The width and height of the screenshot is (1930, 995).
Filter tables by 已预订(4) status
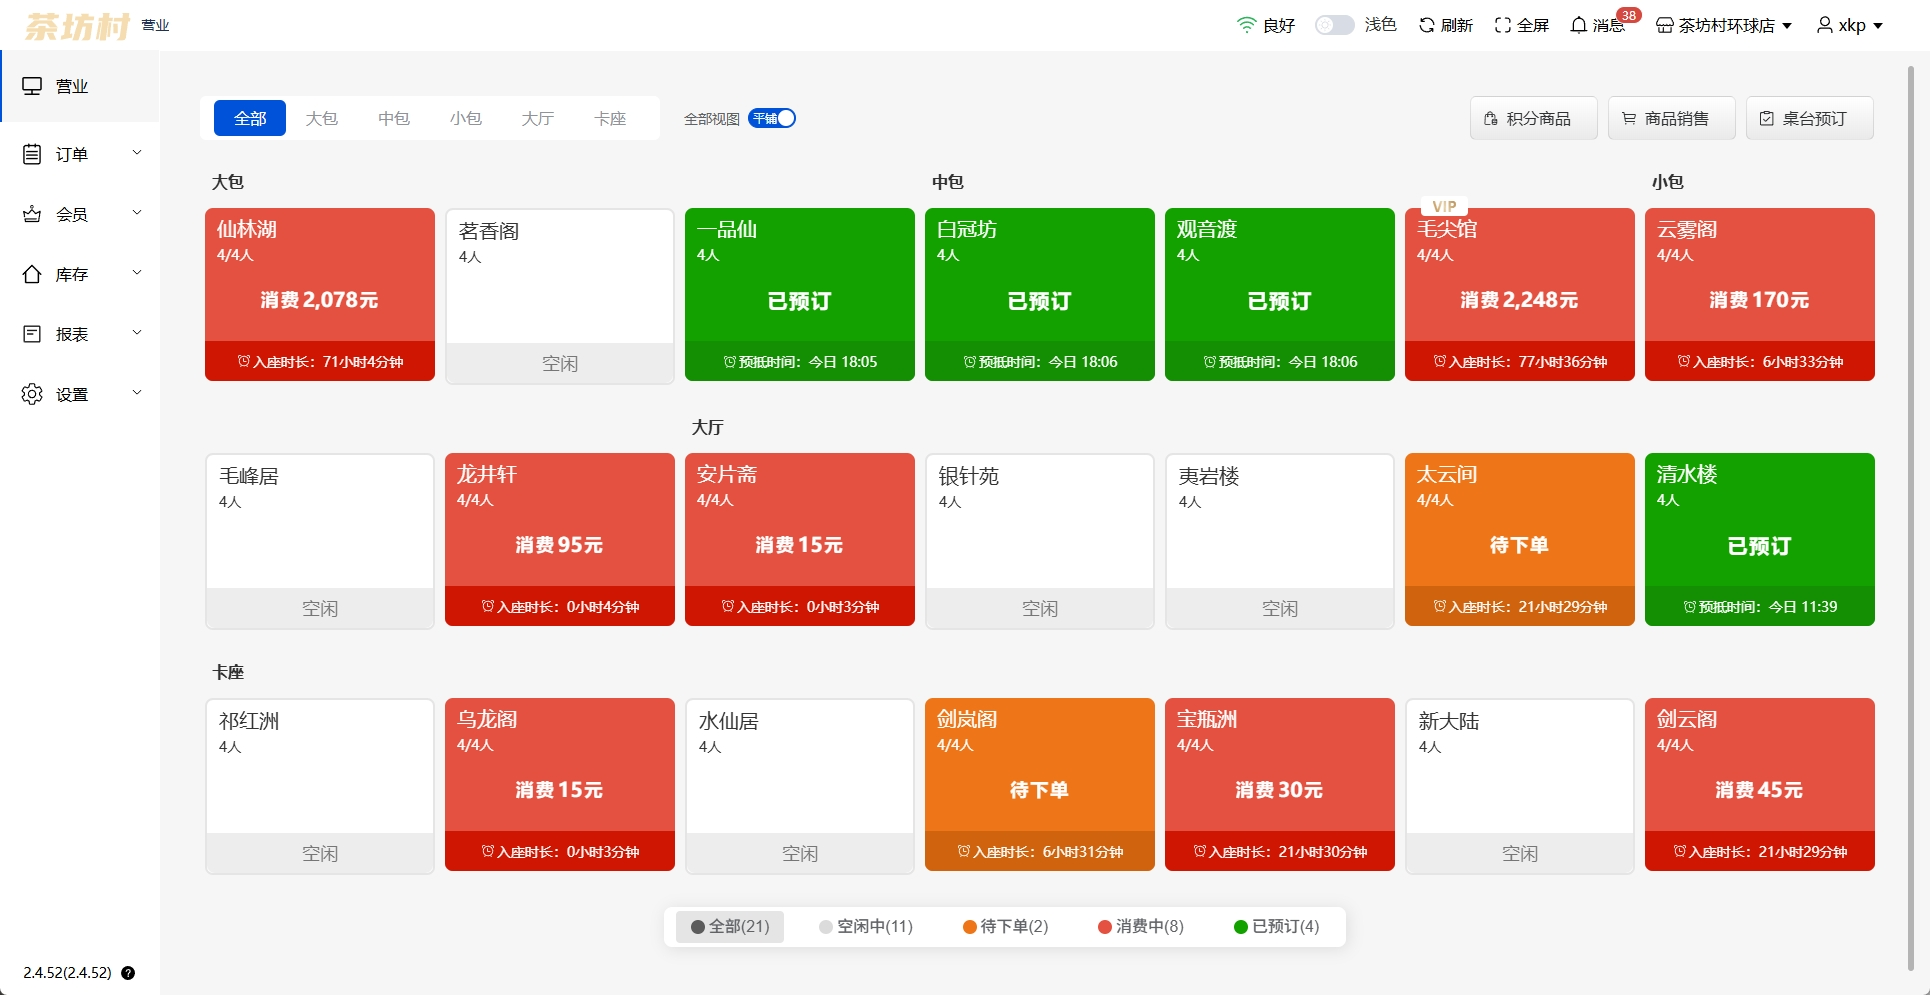click(1277, 927)
